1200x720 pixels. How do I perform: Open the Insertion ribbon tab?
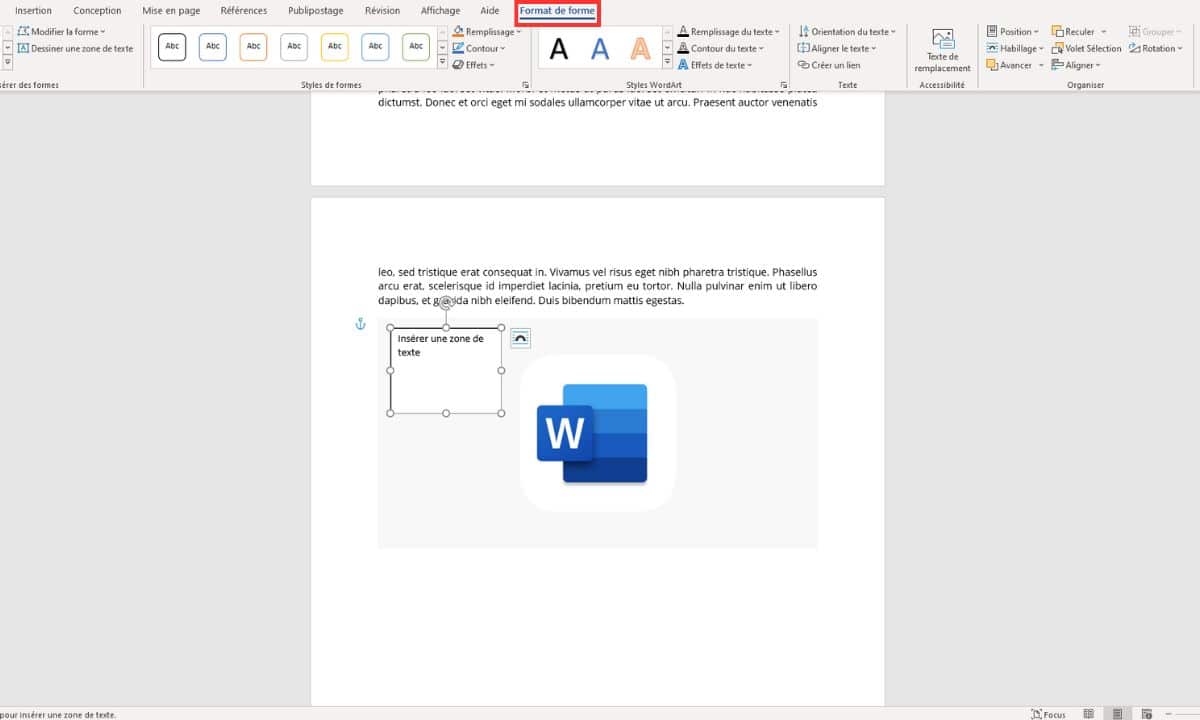(33, 11)
